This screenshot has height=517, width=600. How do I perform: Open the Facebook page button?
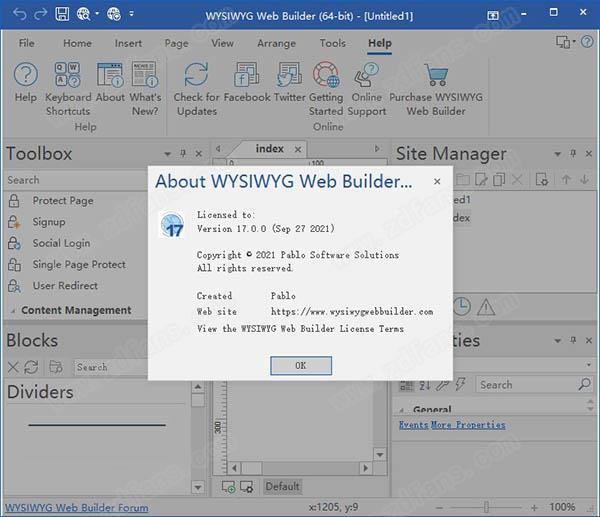click(x=247, y=82)
